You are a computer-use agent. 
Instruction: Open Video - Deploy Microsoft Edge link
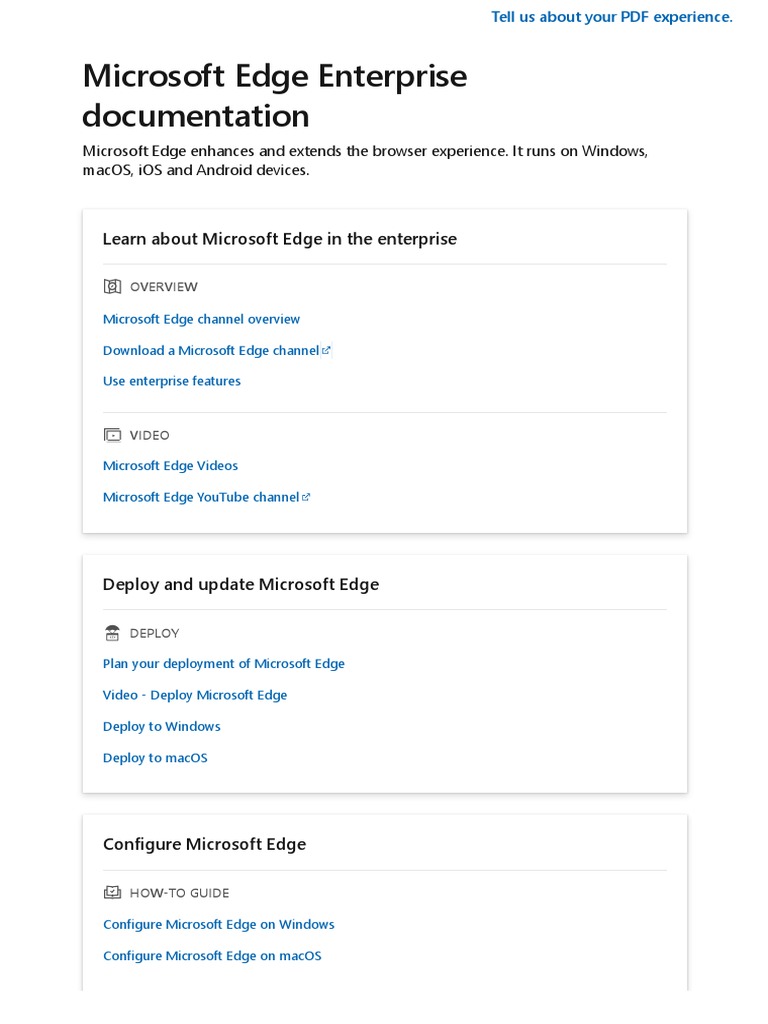tap(194, 695)
